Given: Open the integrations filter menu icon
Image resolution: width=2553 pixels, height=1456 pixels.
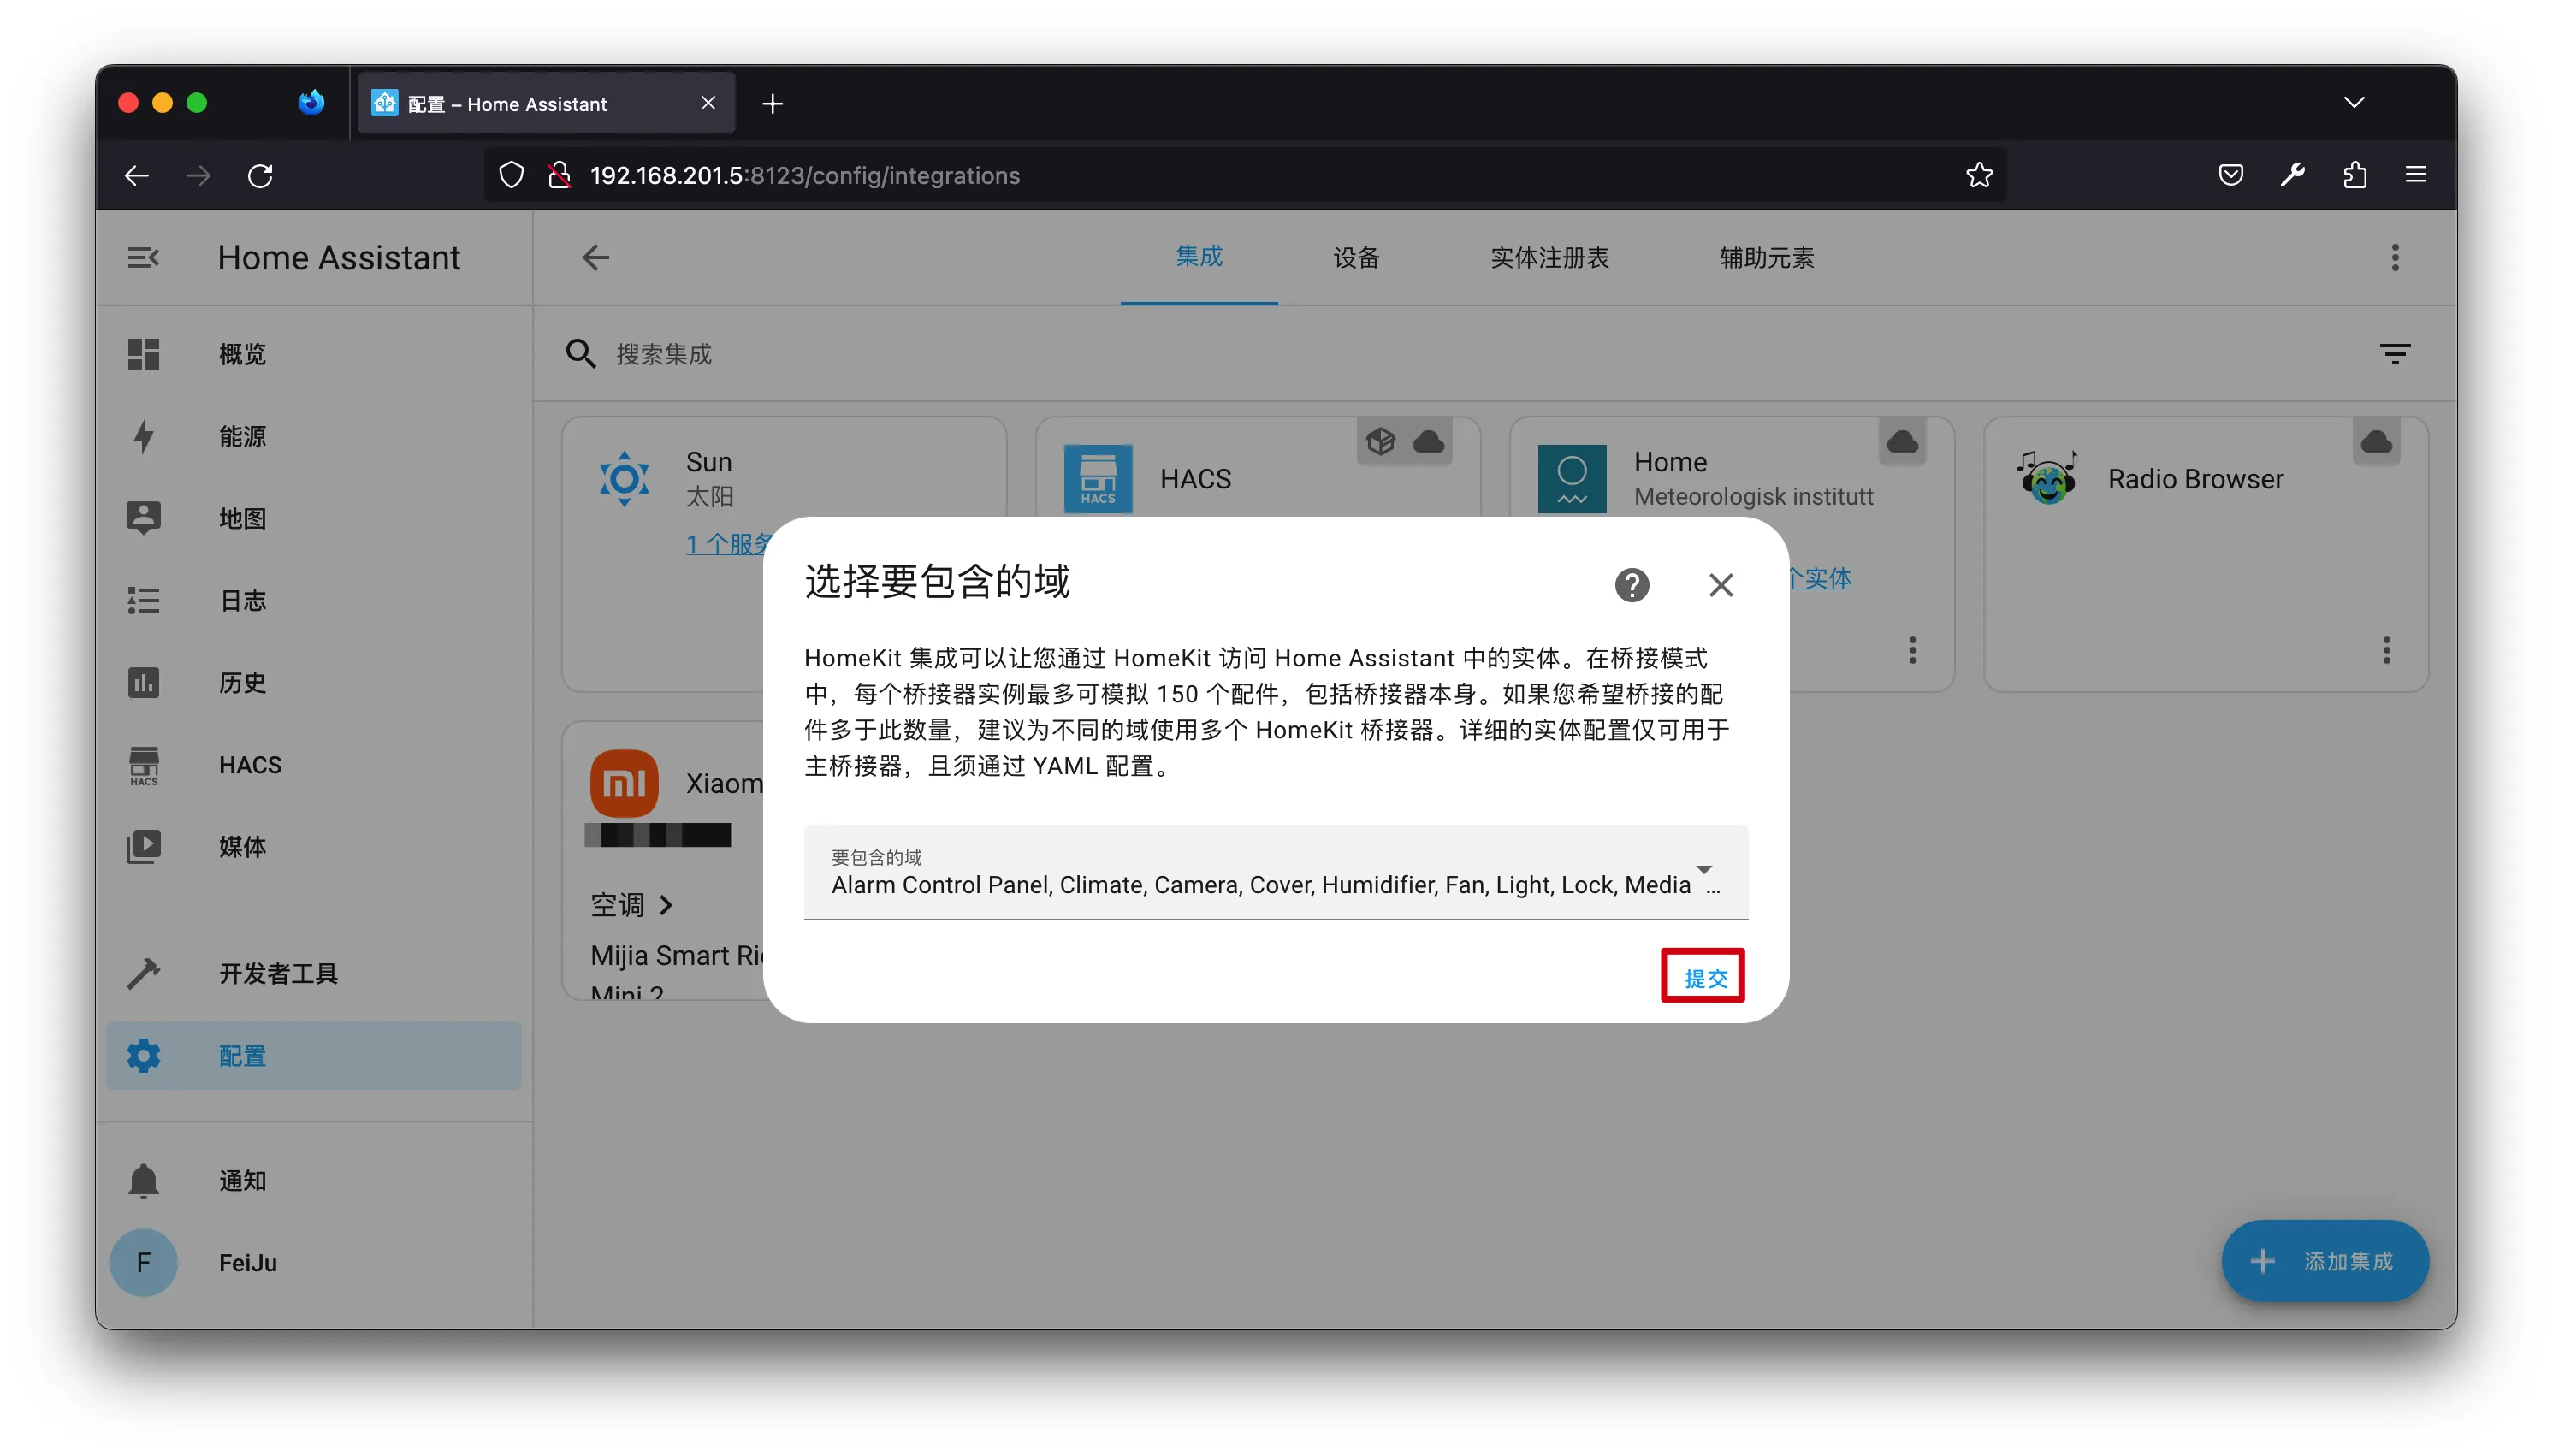Looking at the screenshot, I should click(2393, 354).
